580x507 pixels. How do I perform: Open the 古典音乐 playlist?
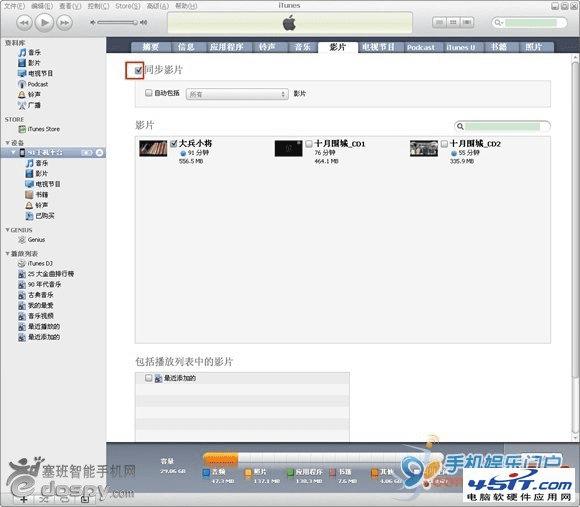pos(36,295)
